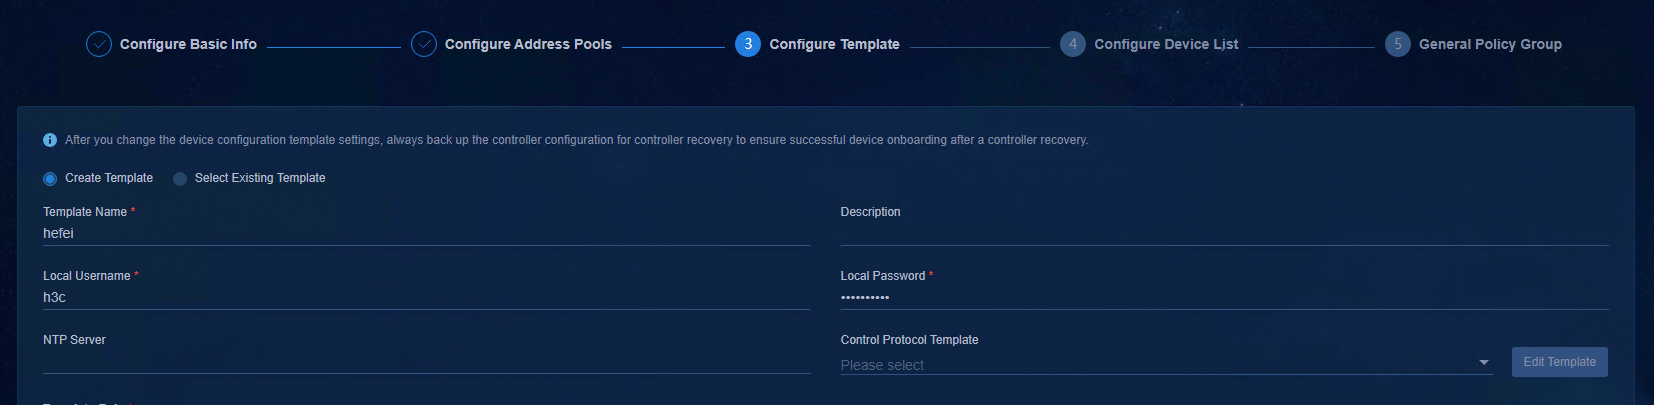The width and height of the screenshot is (1654, 405).
Task: Go to the General Policy Group step
Action: click(x=1490, y=44)
